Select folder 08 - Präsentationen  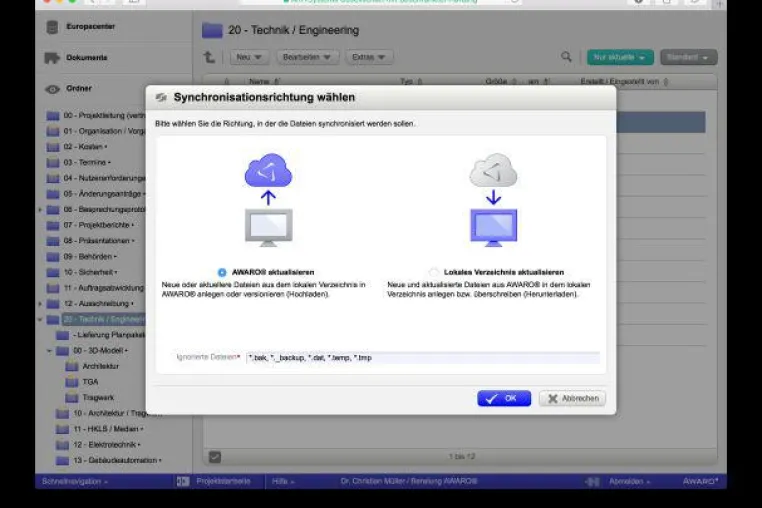tap(97, 241)
